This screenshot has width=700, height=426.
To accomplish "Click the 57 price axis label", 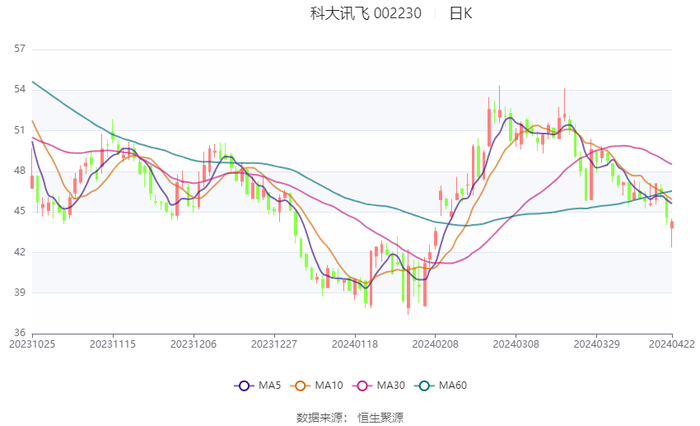I will 19,48.
